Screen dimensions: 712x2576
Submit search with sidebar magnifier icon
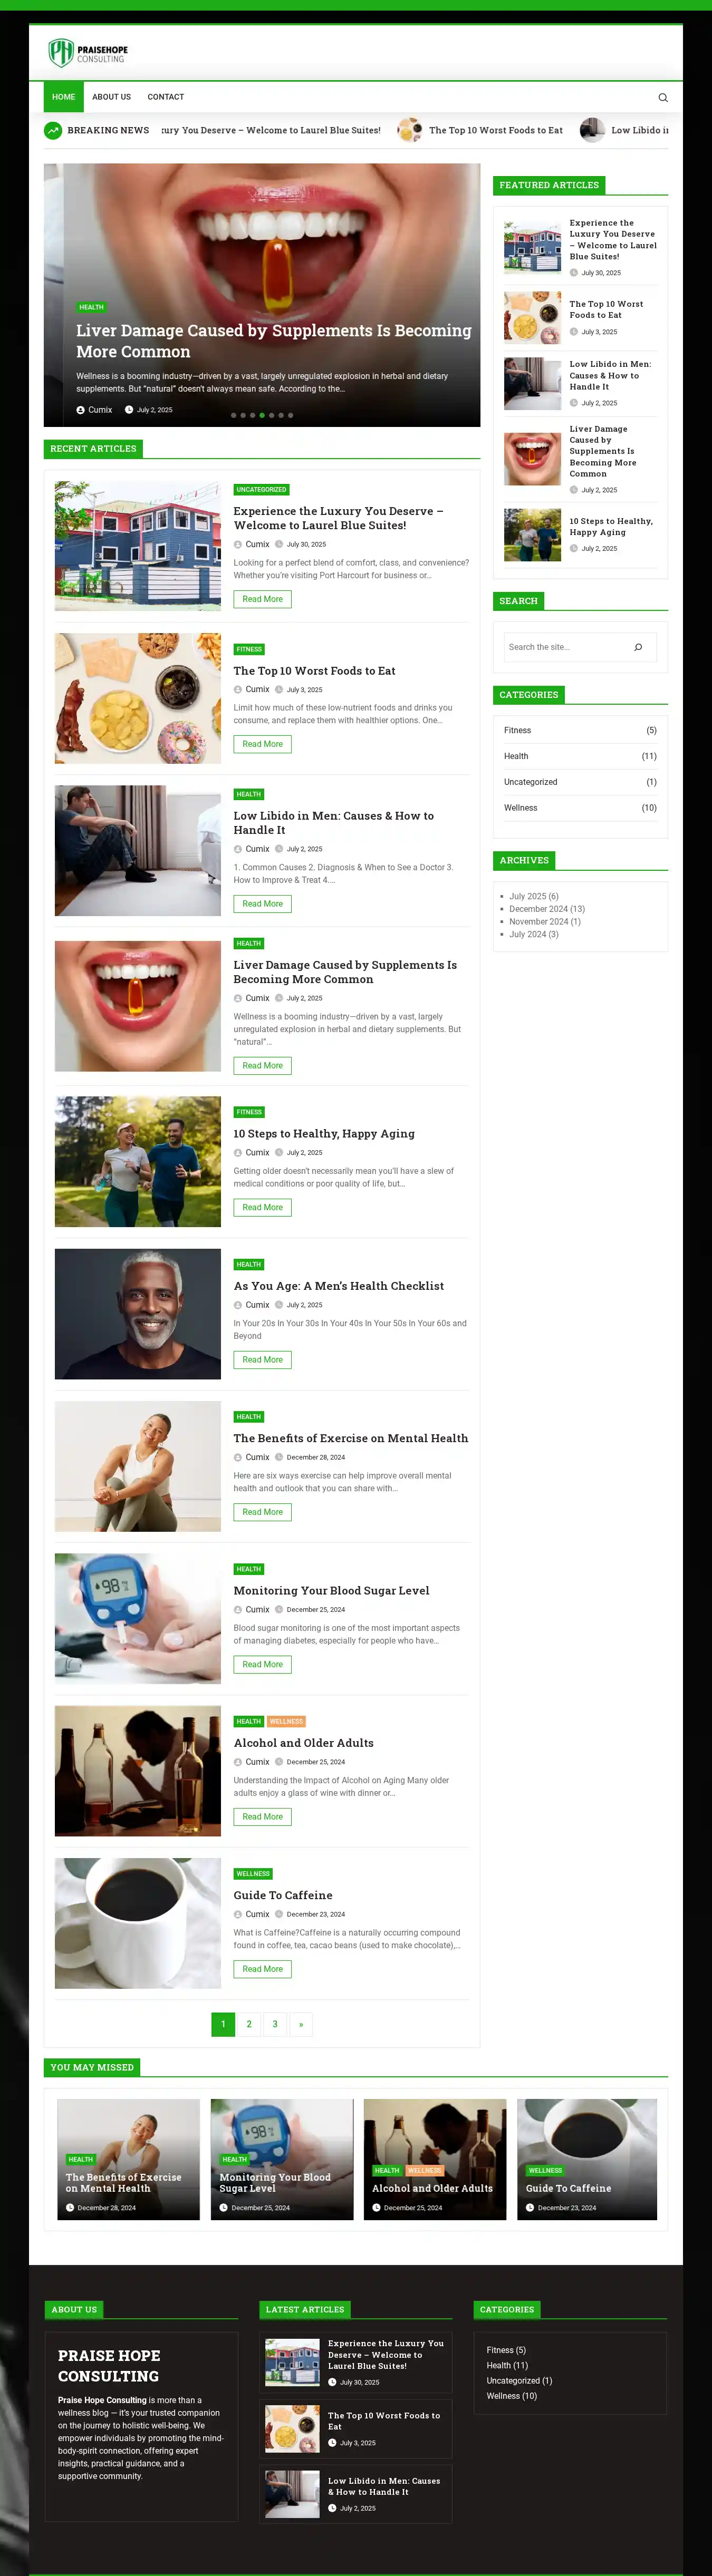(x=638, y=647)
